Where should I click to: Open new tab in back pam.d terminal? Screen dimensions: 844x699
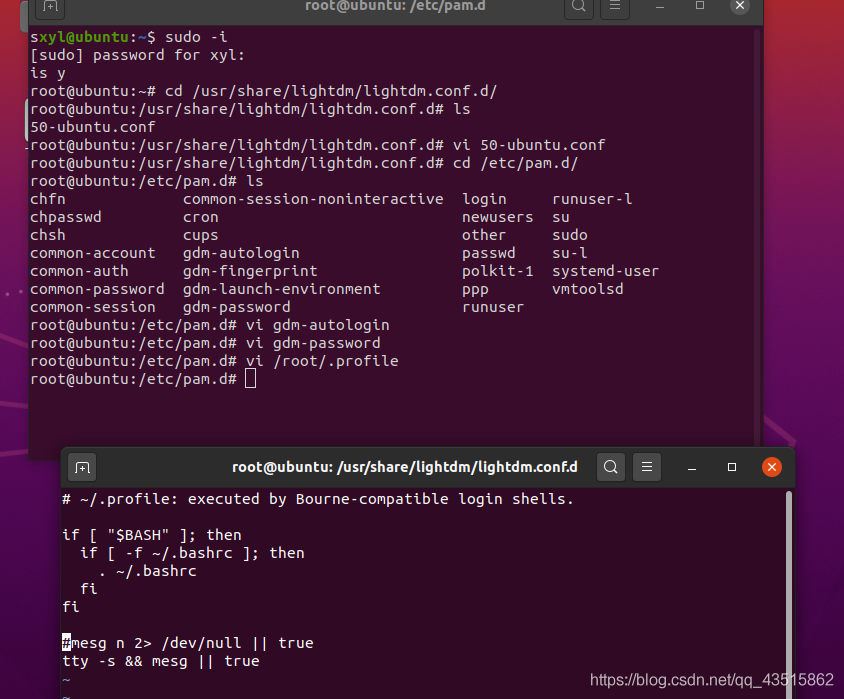[x=50, y=6]
